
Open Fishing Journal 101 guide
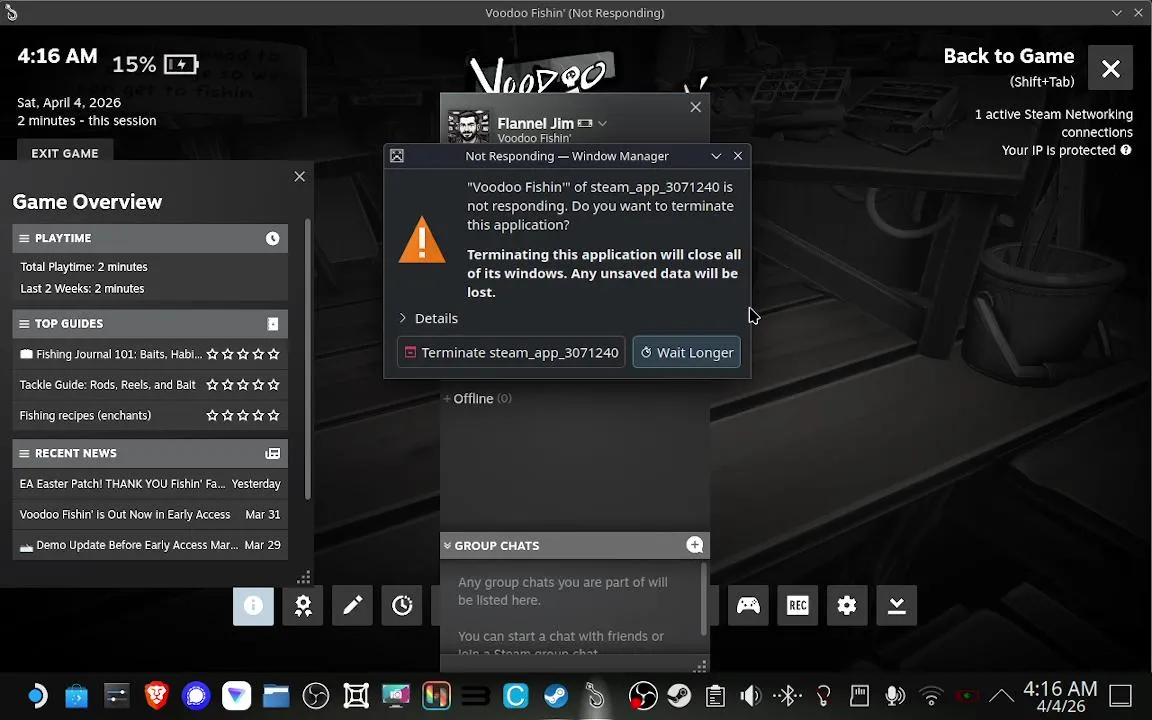[150, 354]
